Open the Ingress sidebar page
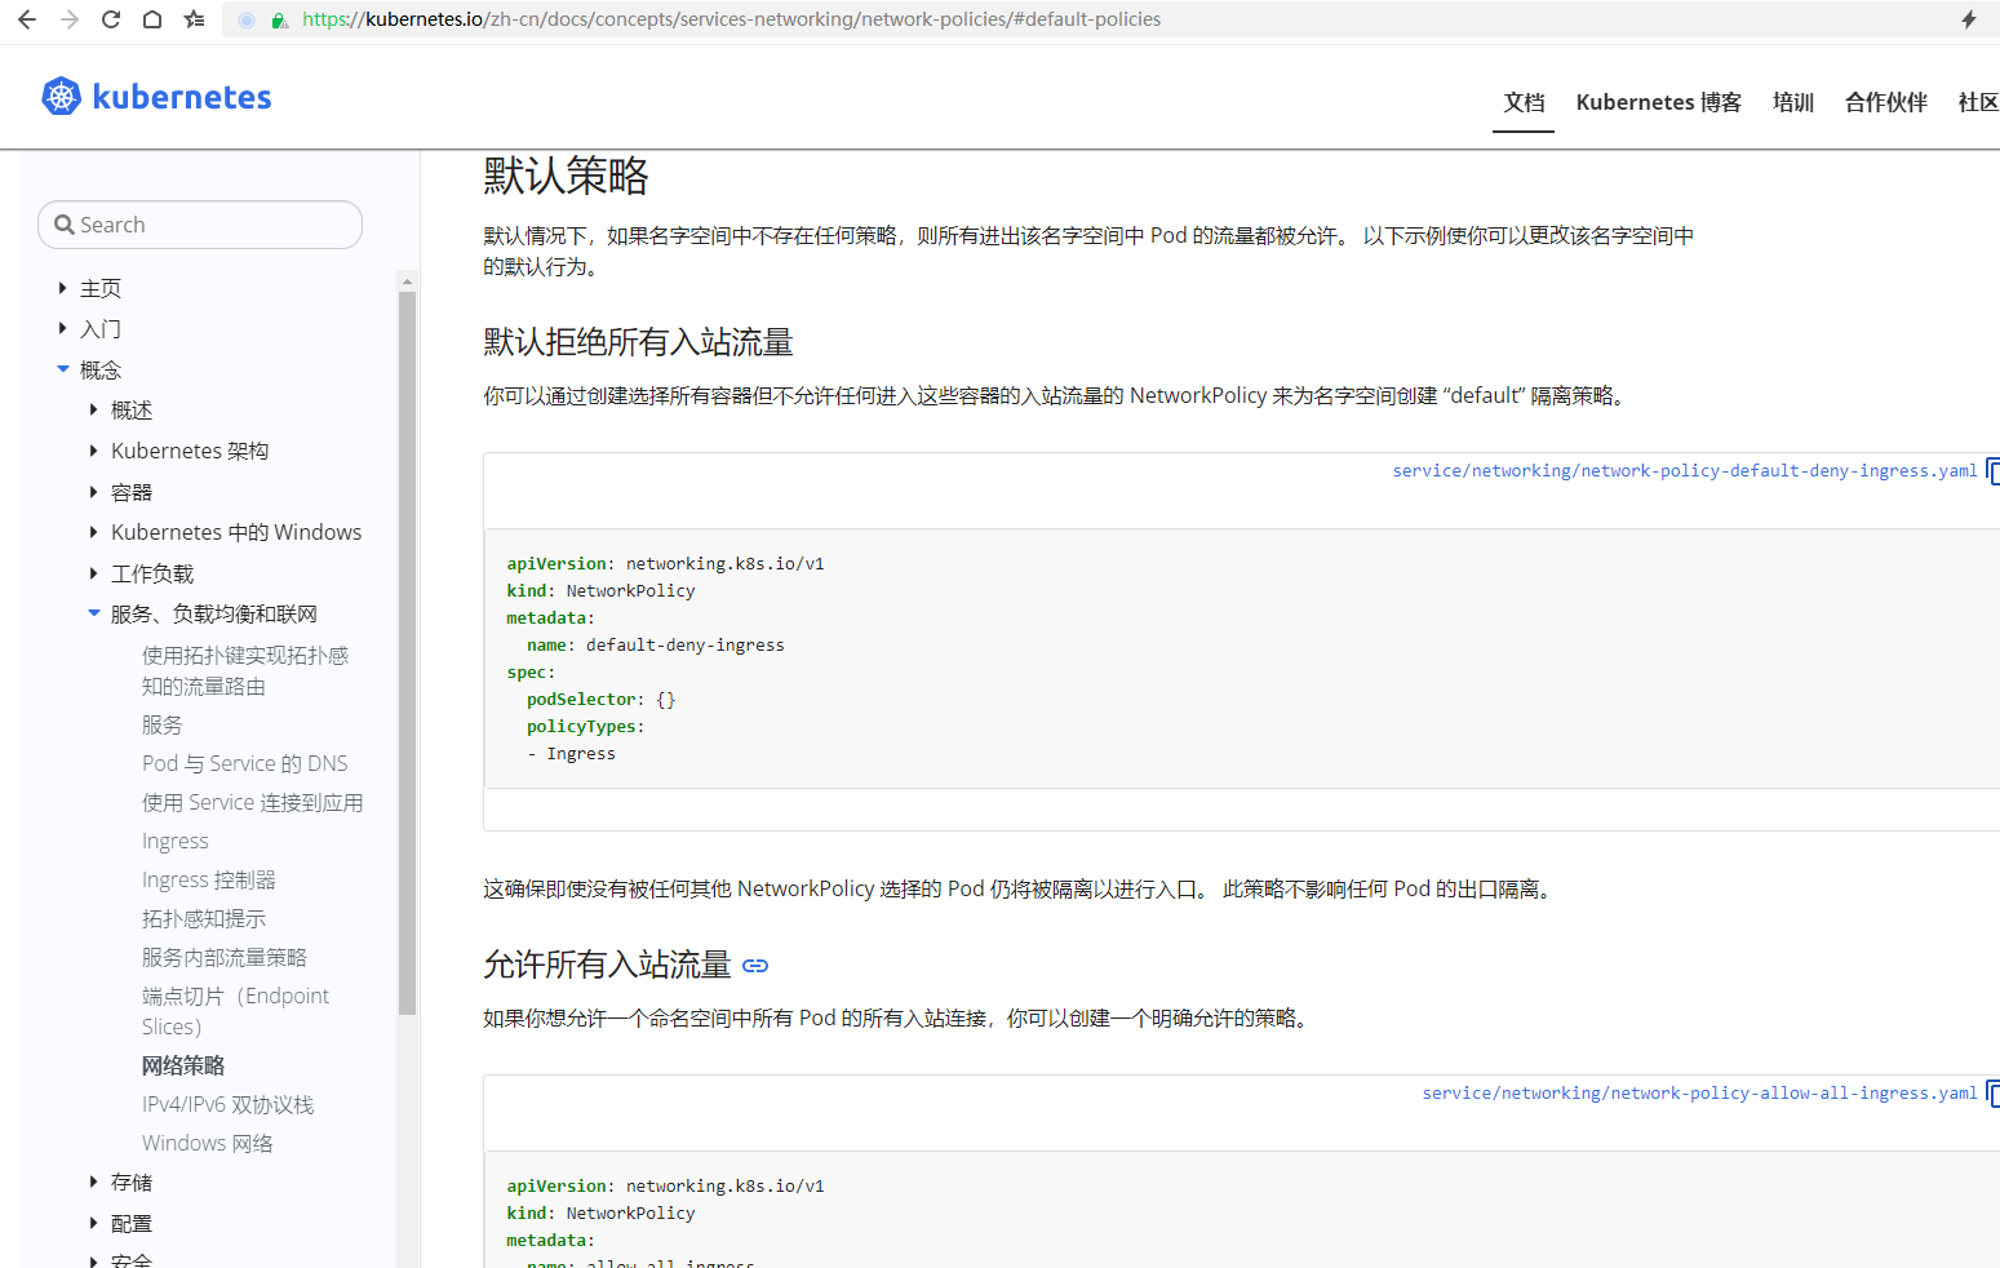Image resolution: width=2000 pixels, height=1268 pixels. (x=175, y=841)
